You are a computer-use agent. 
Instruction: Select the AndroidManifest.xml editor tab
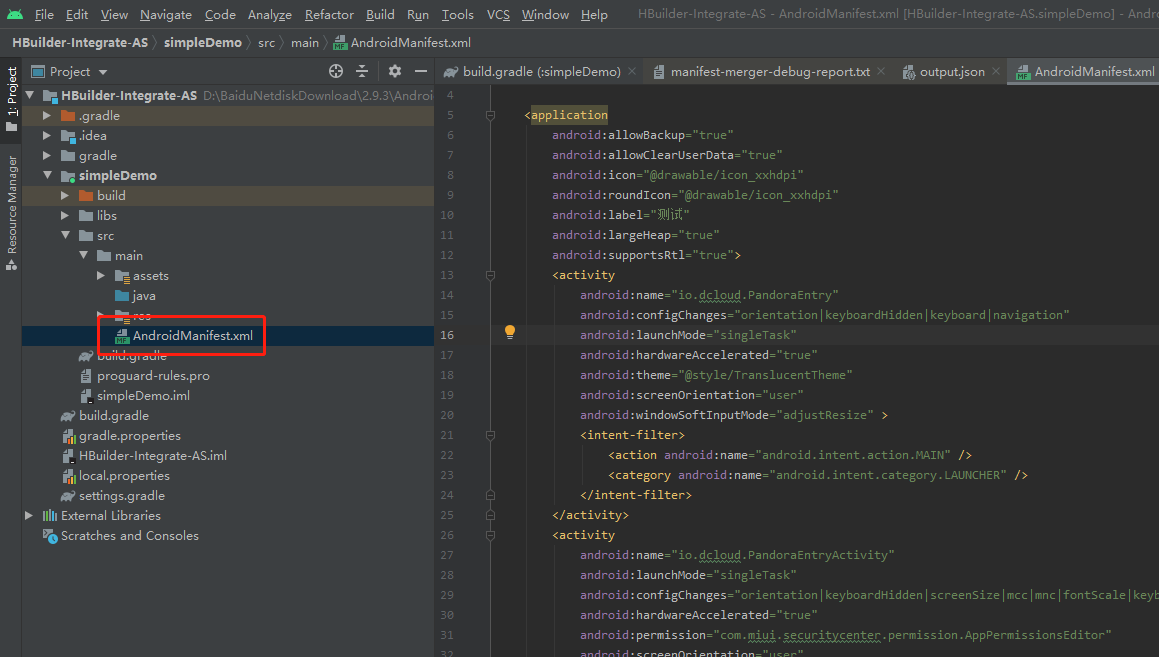click(x=1085, y=72)
